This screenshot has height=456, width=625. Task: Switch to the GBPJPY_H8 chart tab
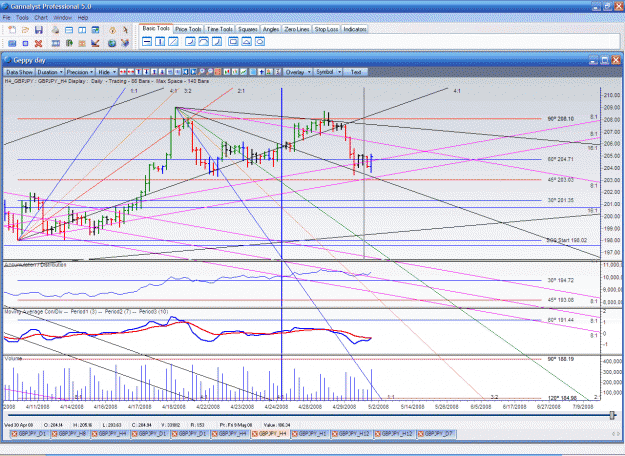71,434
